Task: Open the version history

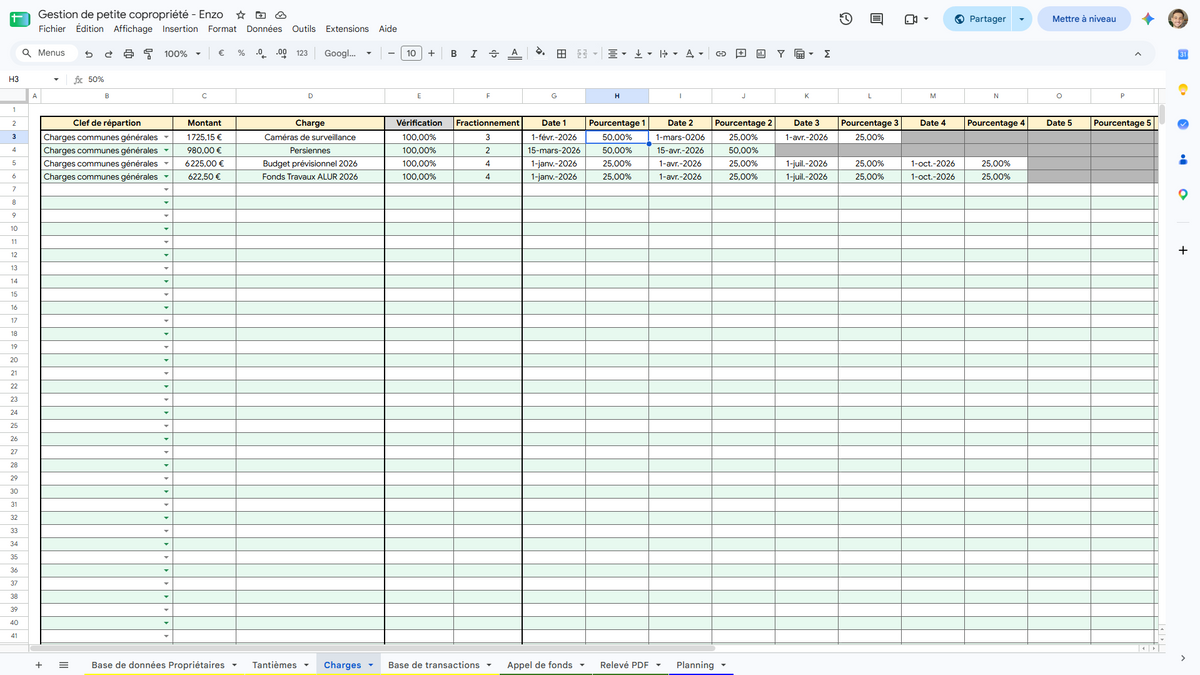Action: (846, 19)
